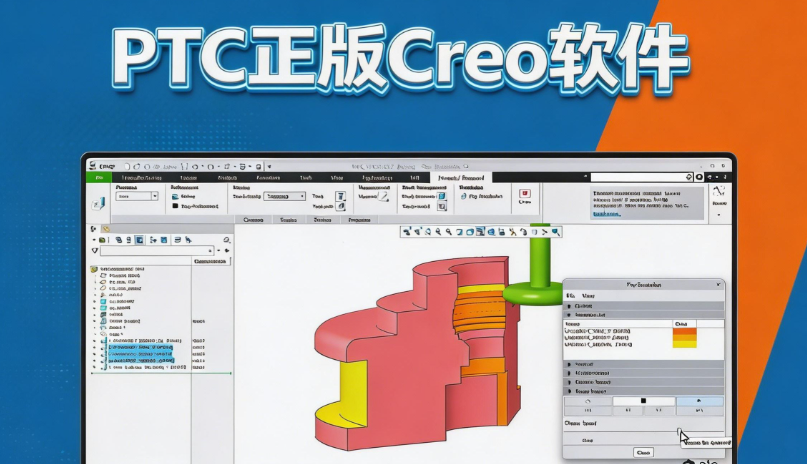Viewport: 807px width, 464px height.
Task: Expand the arrow beneath the curve icon
Action: click(x=719, y=215)
